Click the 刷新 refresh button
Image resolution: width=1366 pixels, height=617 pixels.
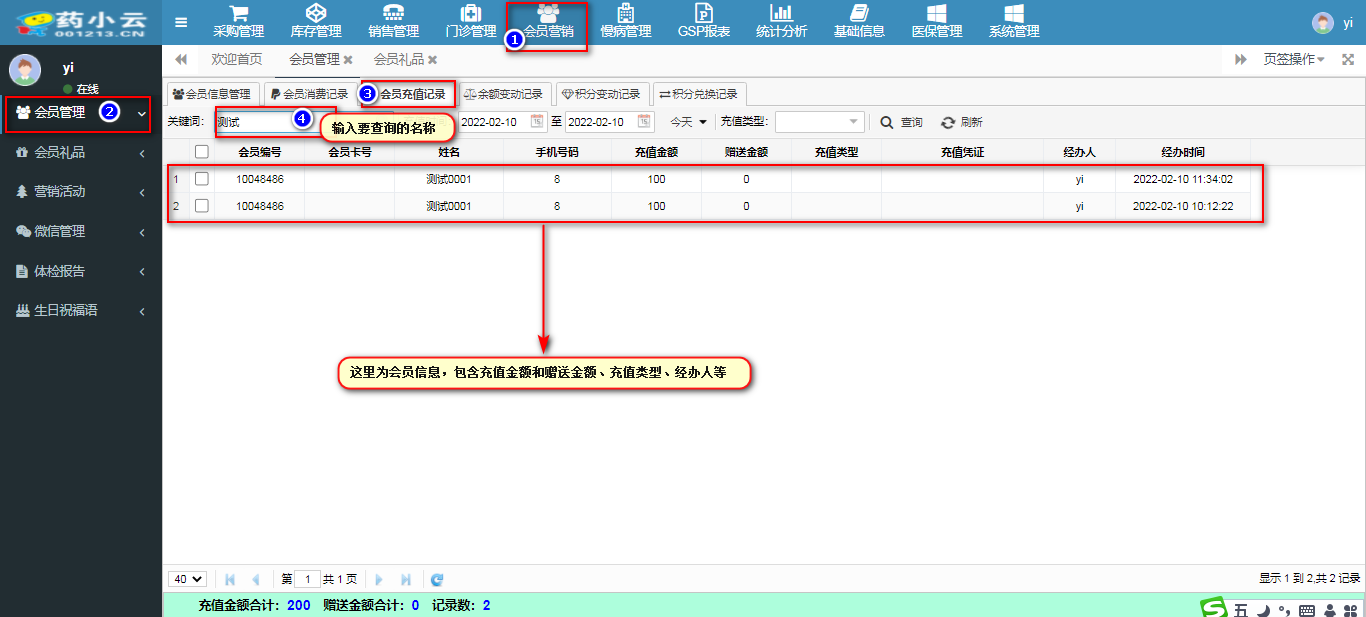[962, 122]
